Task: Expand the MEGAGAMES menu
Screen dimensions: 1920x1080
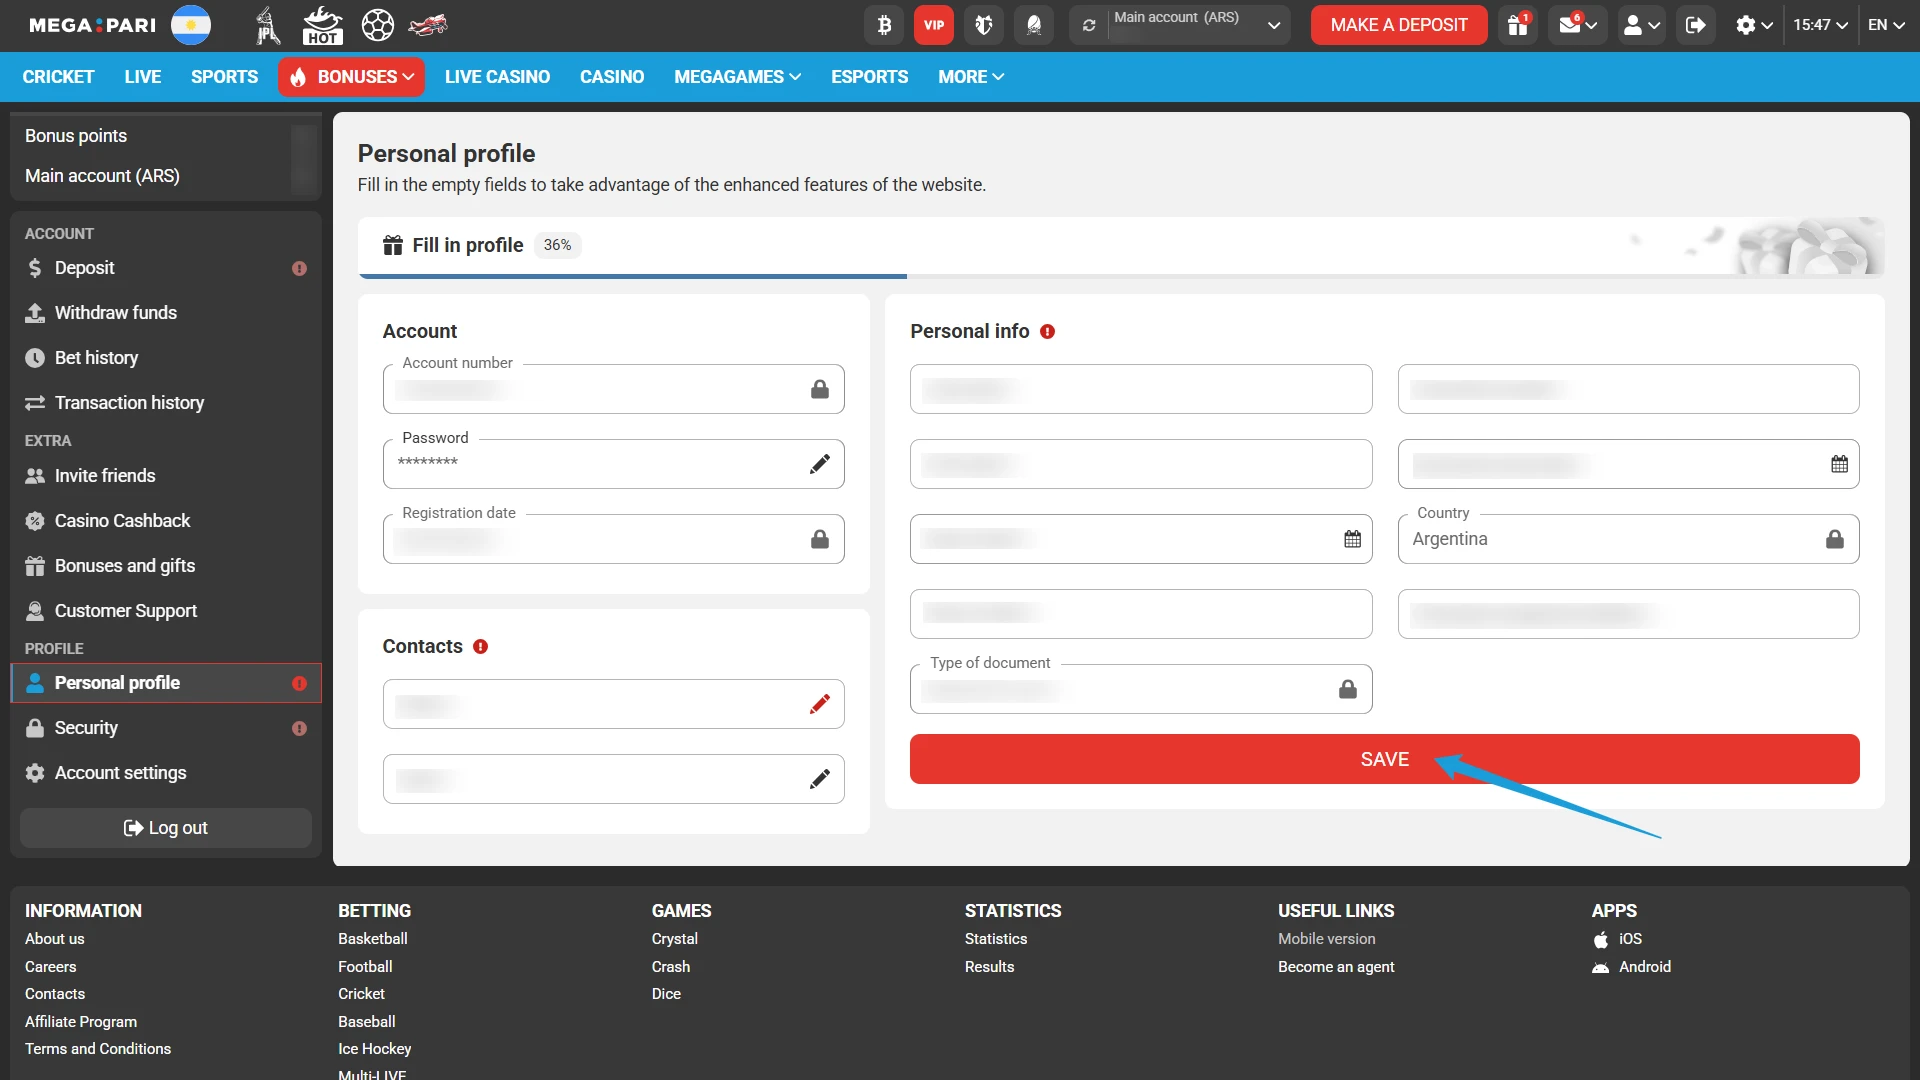Action: pos(738,77)
